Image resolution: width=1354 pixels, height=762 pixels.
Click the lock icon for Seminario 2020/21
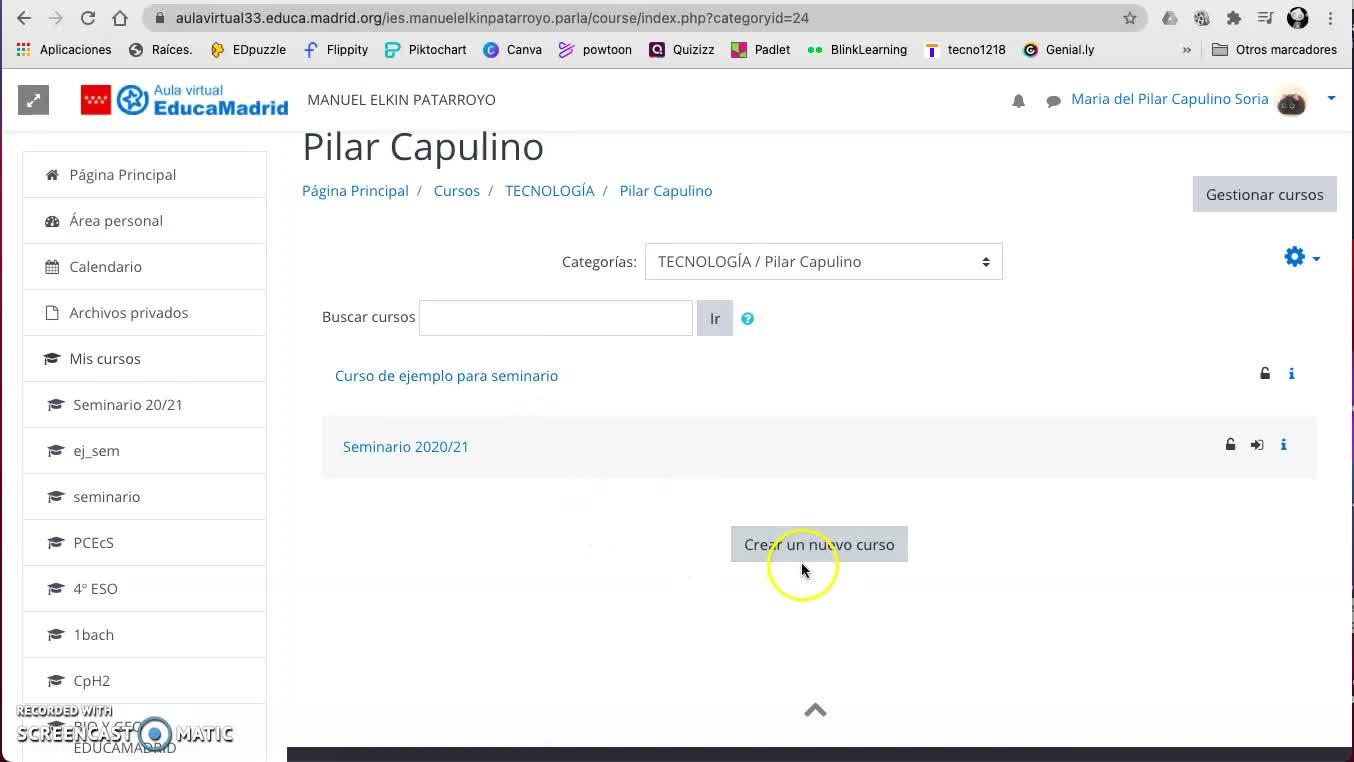pos(1231,445)
